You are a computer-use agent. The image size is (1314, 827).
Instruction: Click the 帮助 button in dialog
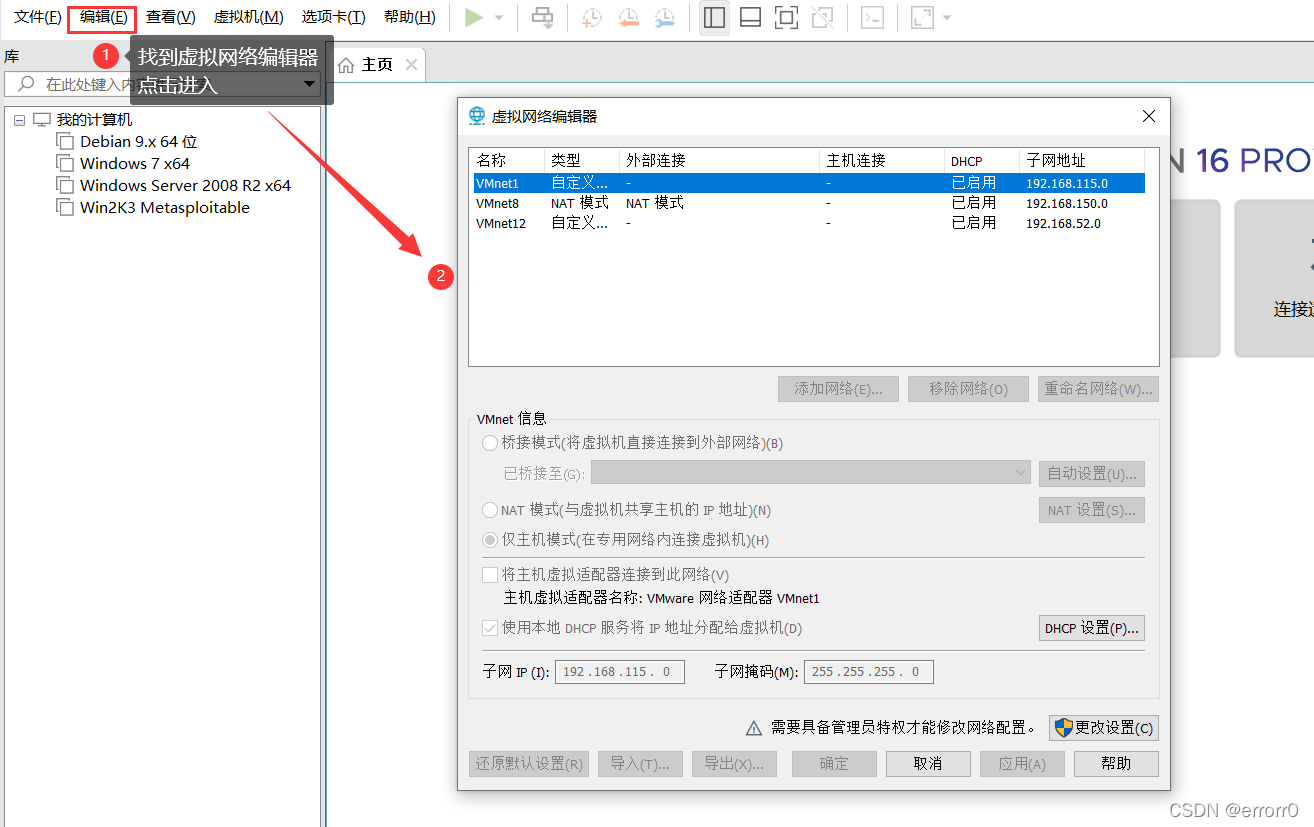[1116, 764]
